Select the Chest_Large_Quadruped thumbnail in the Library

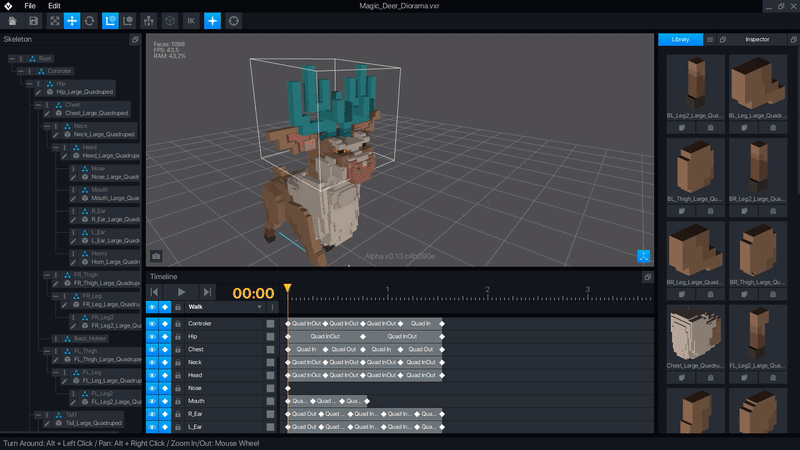(694, 333)
